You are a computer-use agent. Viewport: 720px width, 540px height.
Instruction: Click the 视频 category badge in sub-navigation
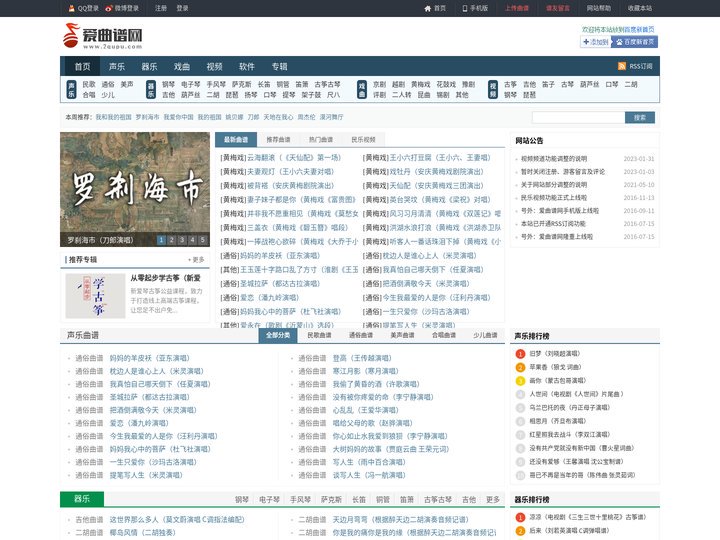(493, 89)
